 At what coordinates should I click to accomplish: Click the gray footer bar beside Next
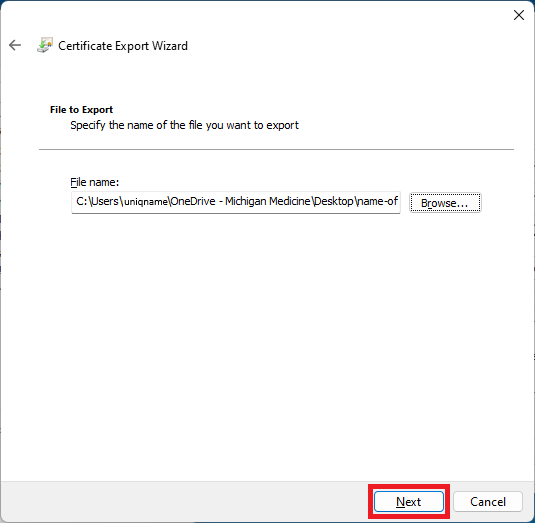(x=184, y=502)
